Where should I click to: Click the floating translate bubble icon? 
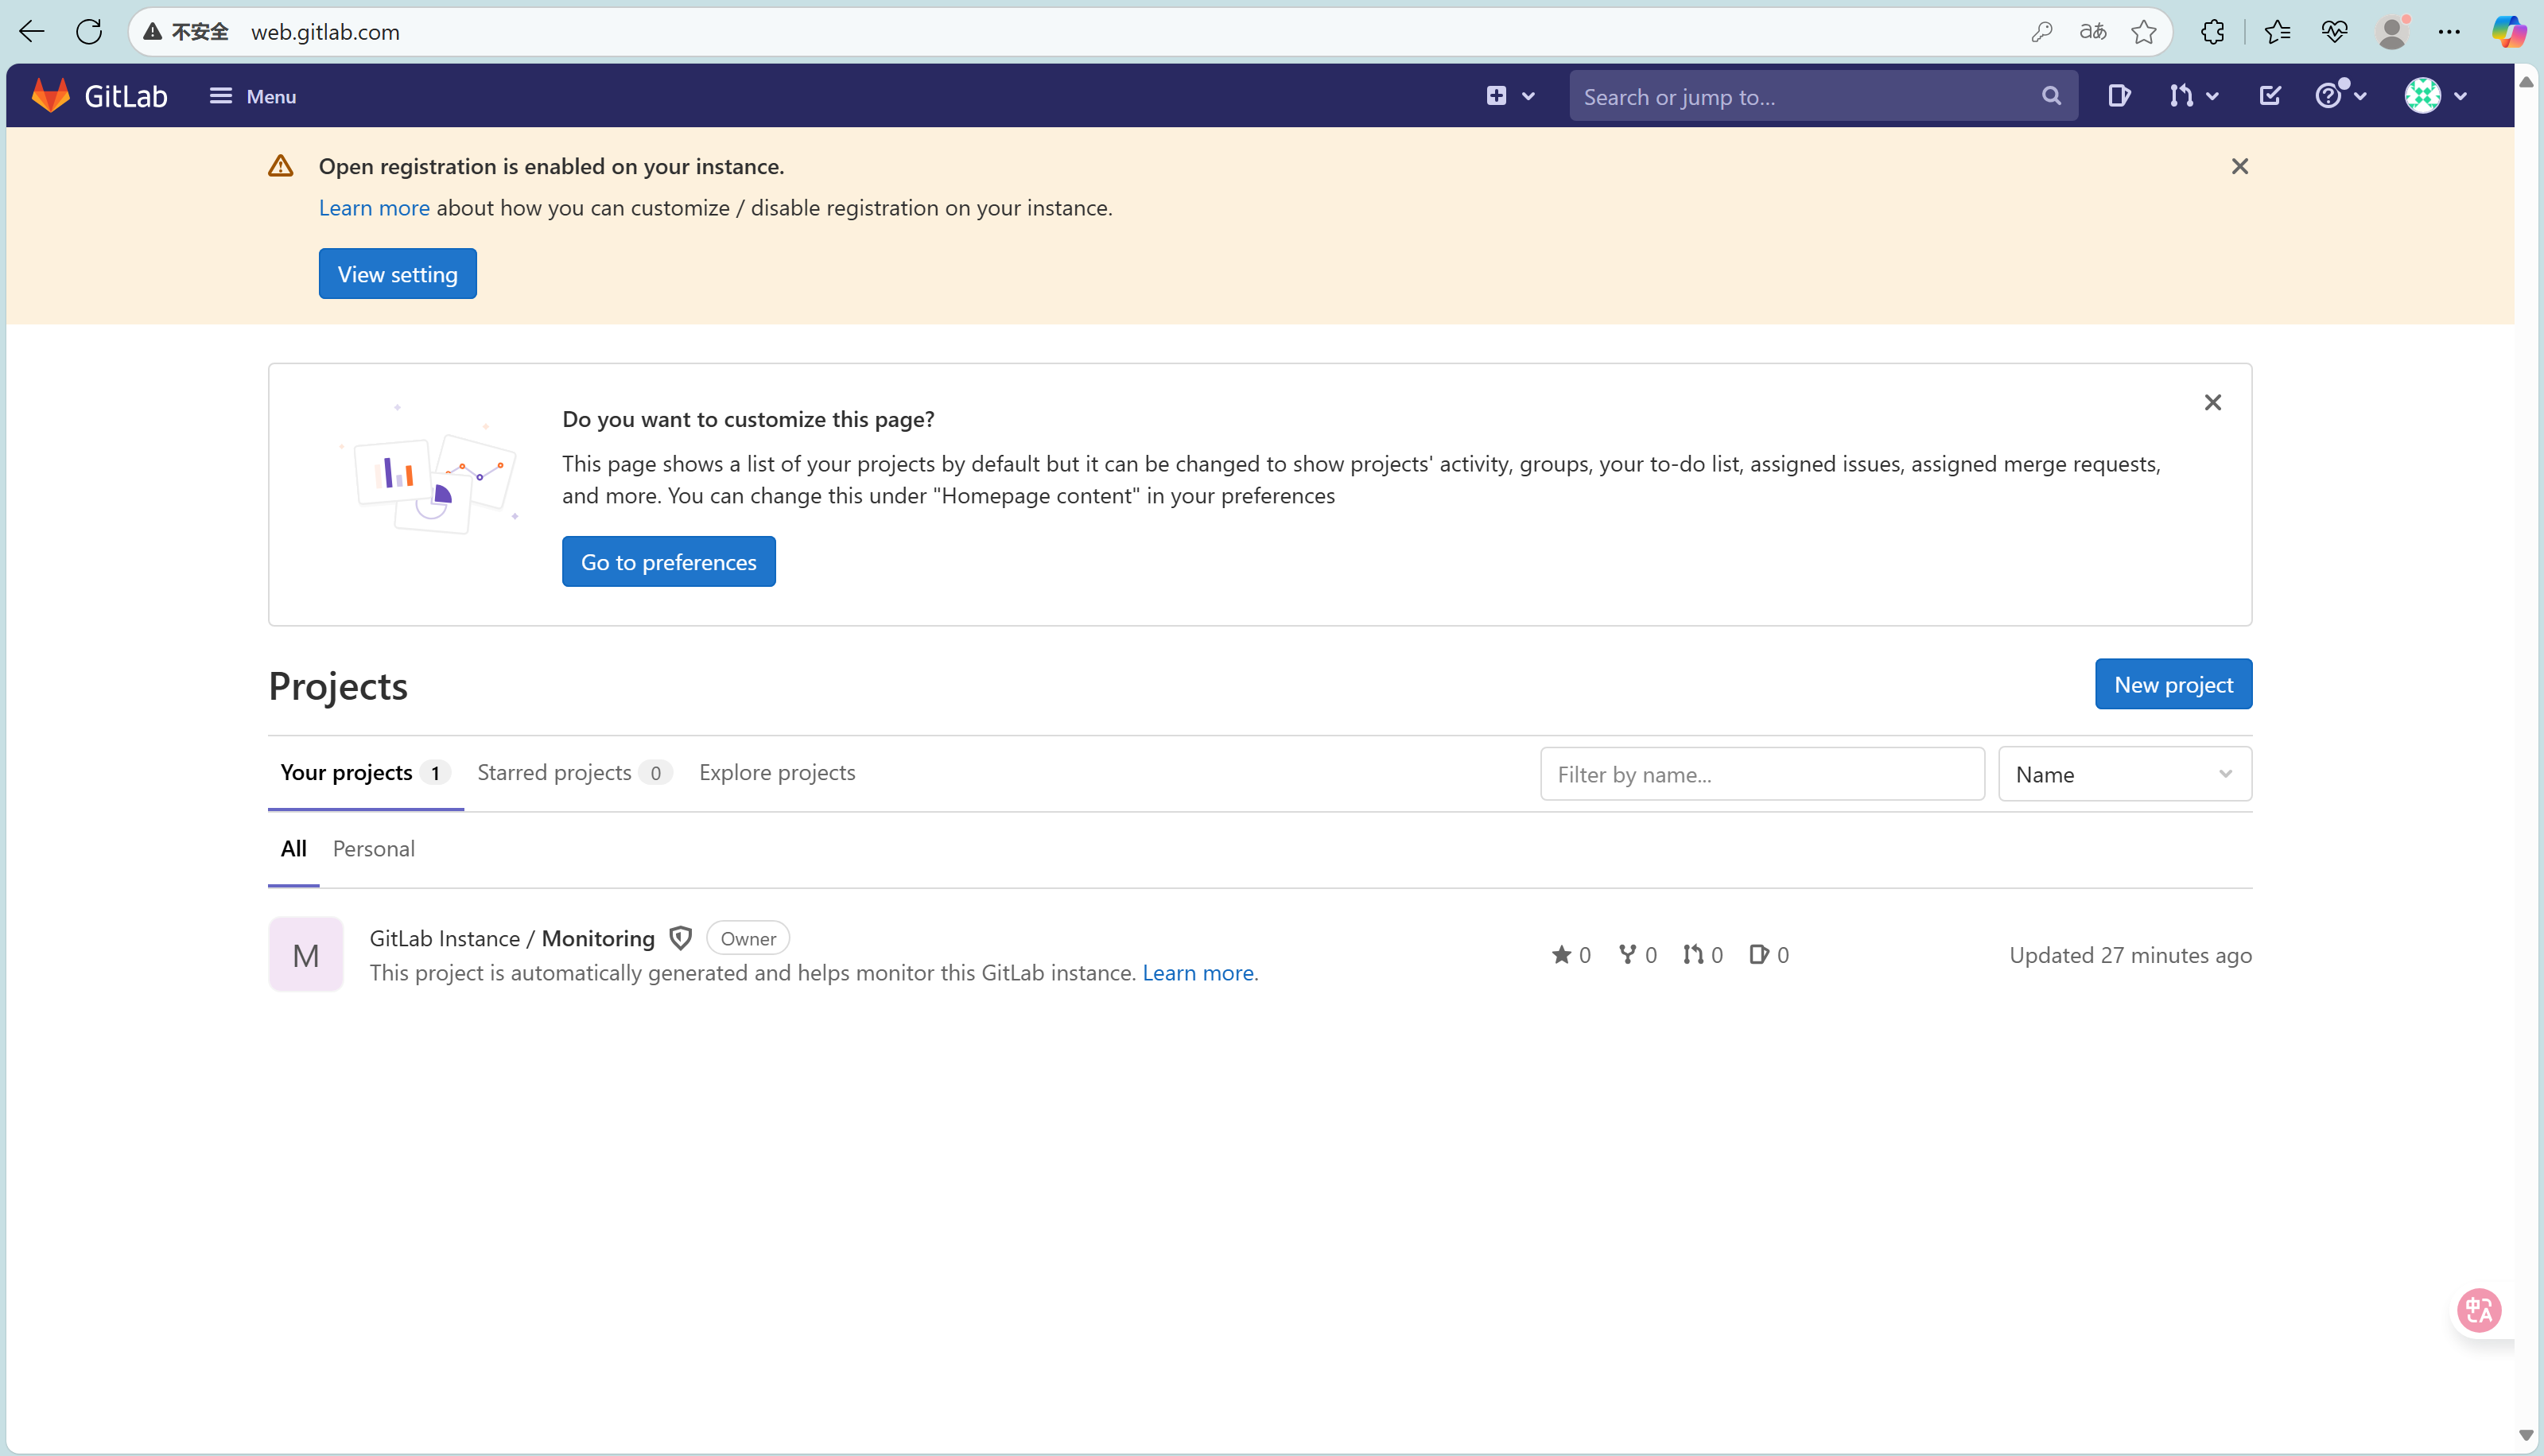(x=2479, y=1310)
